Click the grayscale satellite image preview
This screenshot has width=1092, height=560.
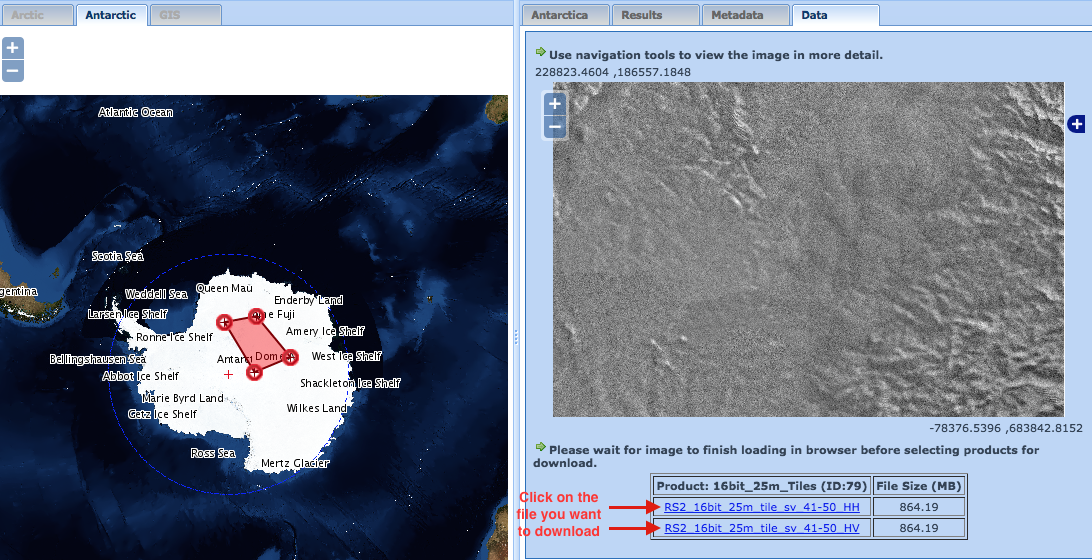(x=809, y=249)
